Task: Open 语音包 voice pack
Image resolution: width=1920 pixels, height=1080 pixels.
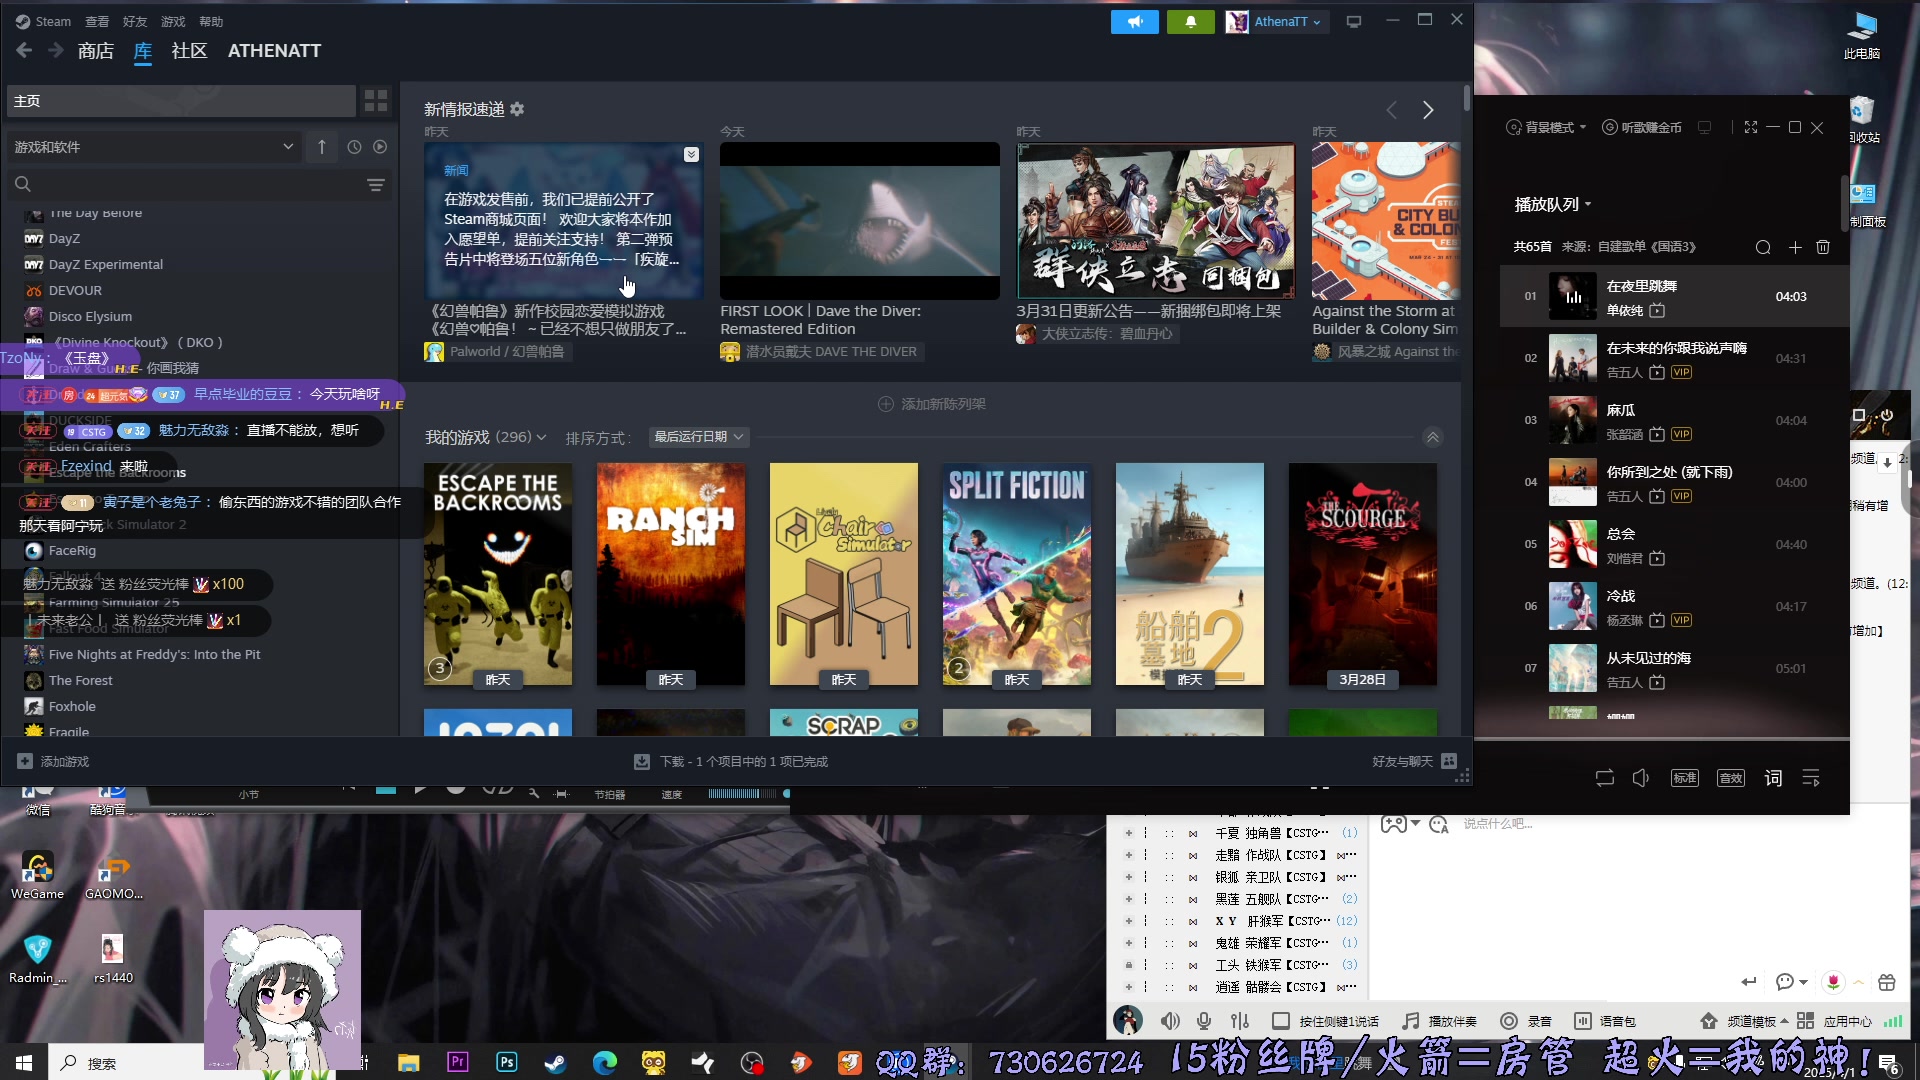Action: 1606,1021
